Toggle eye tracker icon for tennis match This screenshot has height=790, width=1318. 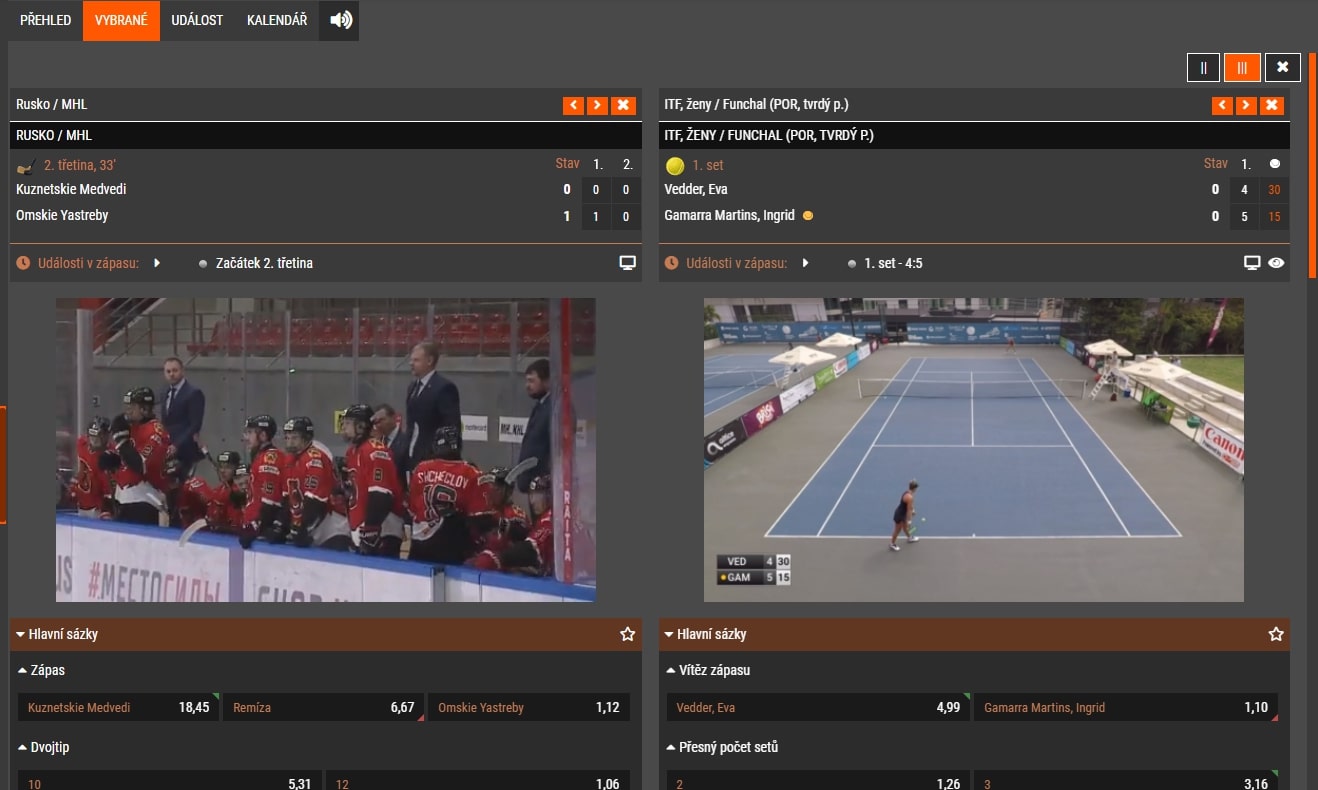[x=1276, y=263]
